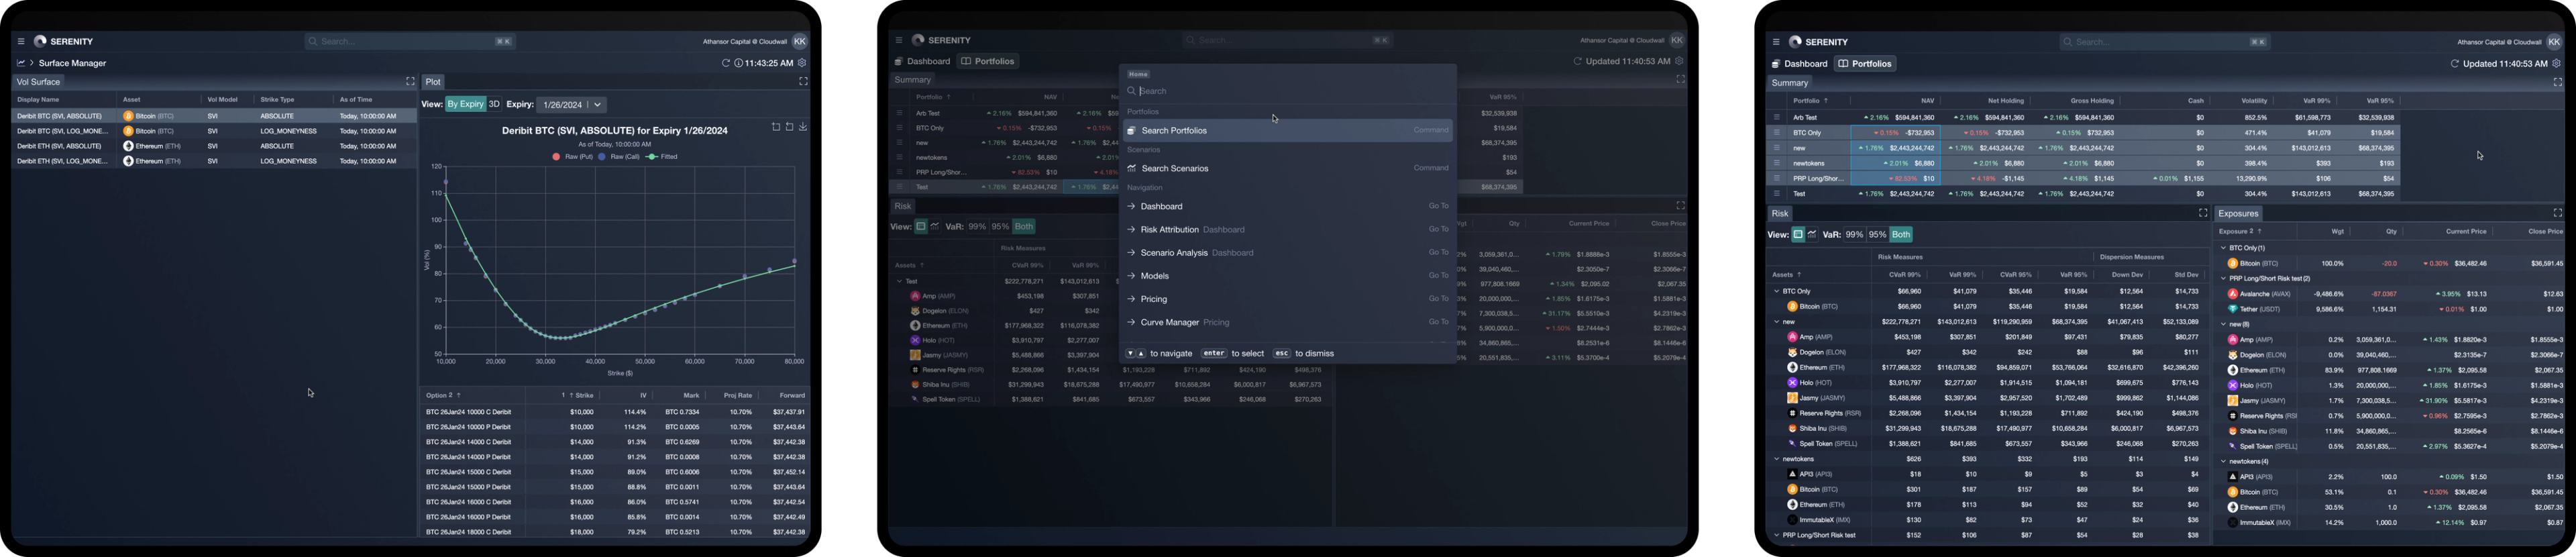Screen dimensions: 2576x557
Task: Collapse new(8) group in Exposures
Action: pos(2224,324)
